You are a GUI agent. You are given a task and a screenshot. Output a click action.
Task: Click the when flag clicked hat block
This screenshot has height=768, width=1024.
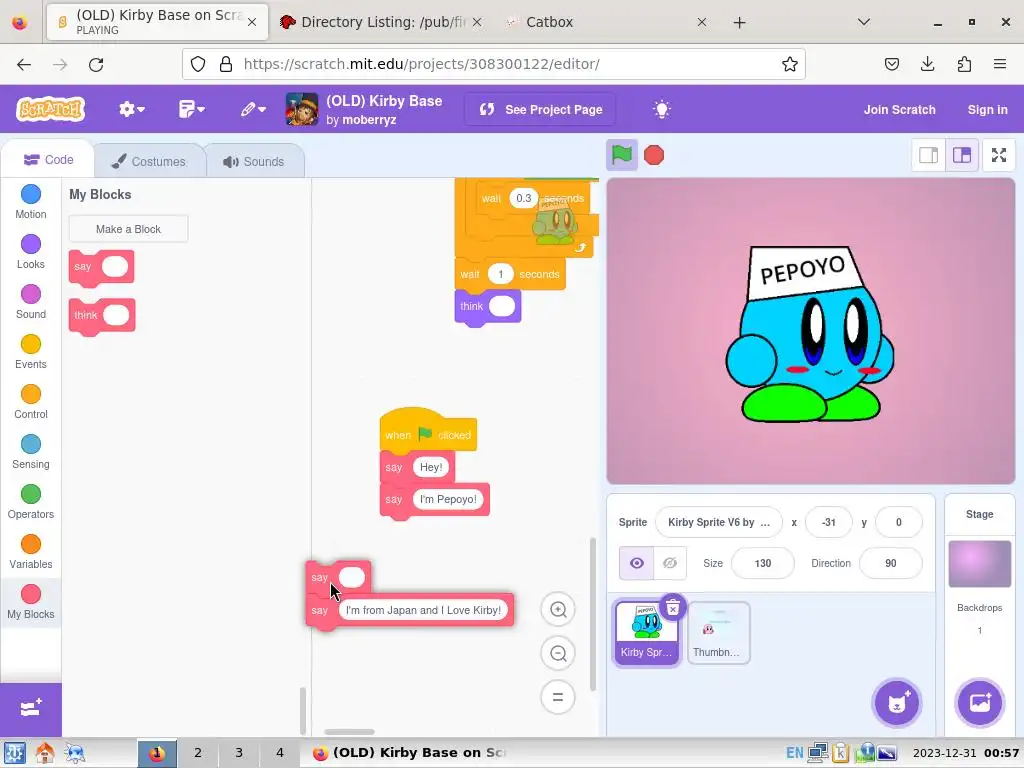tap(428, 431)
